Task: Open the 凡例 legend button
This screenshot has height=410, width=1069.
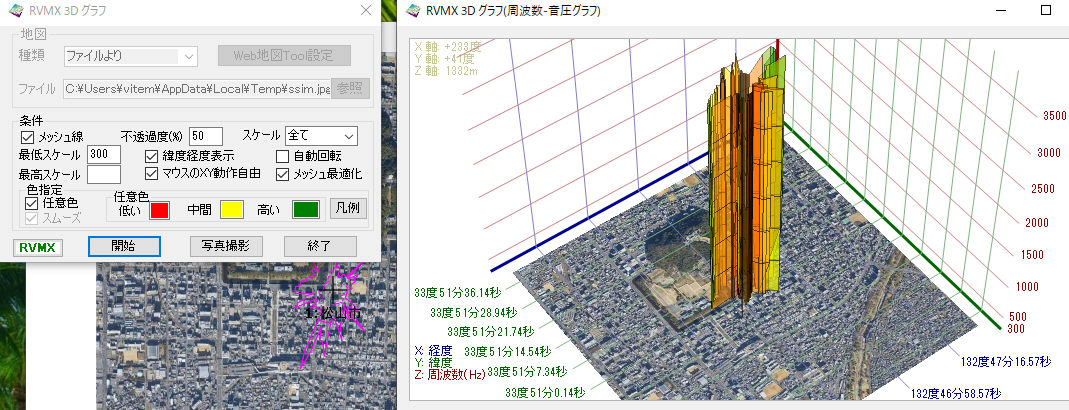Action: coord(349,209)
